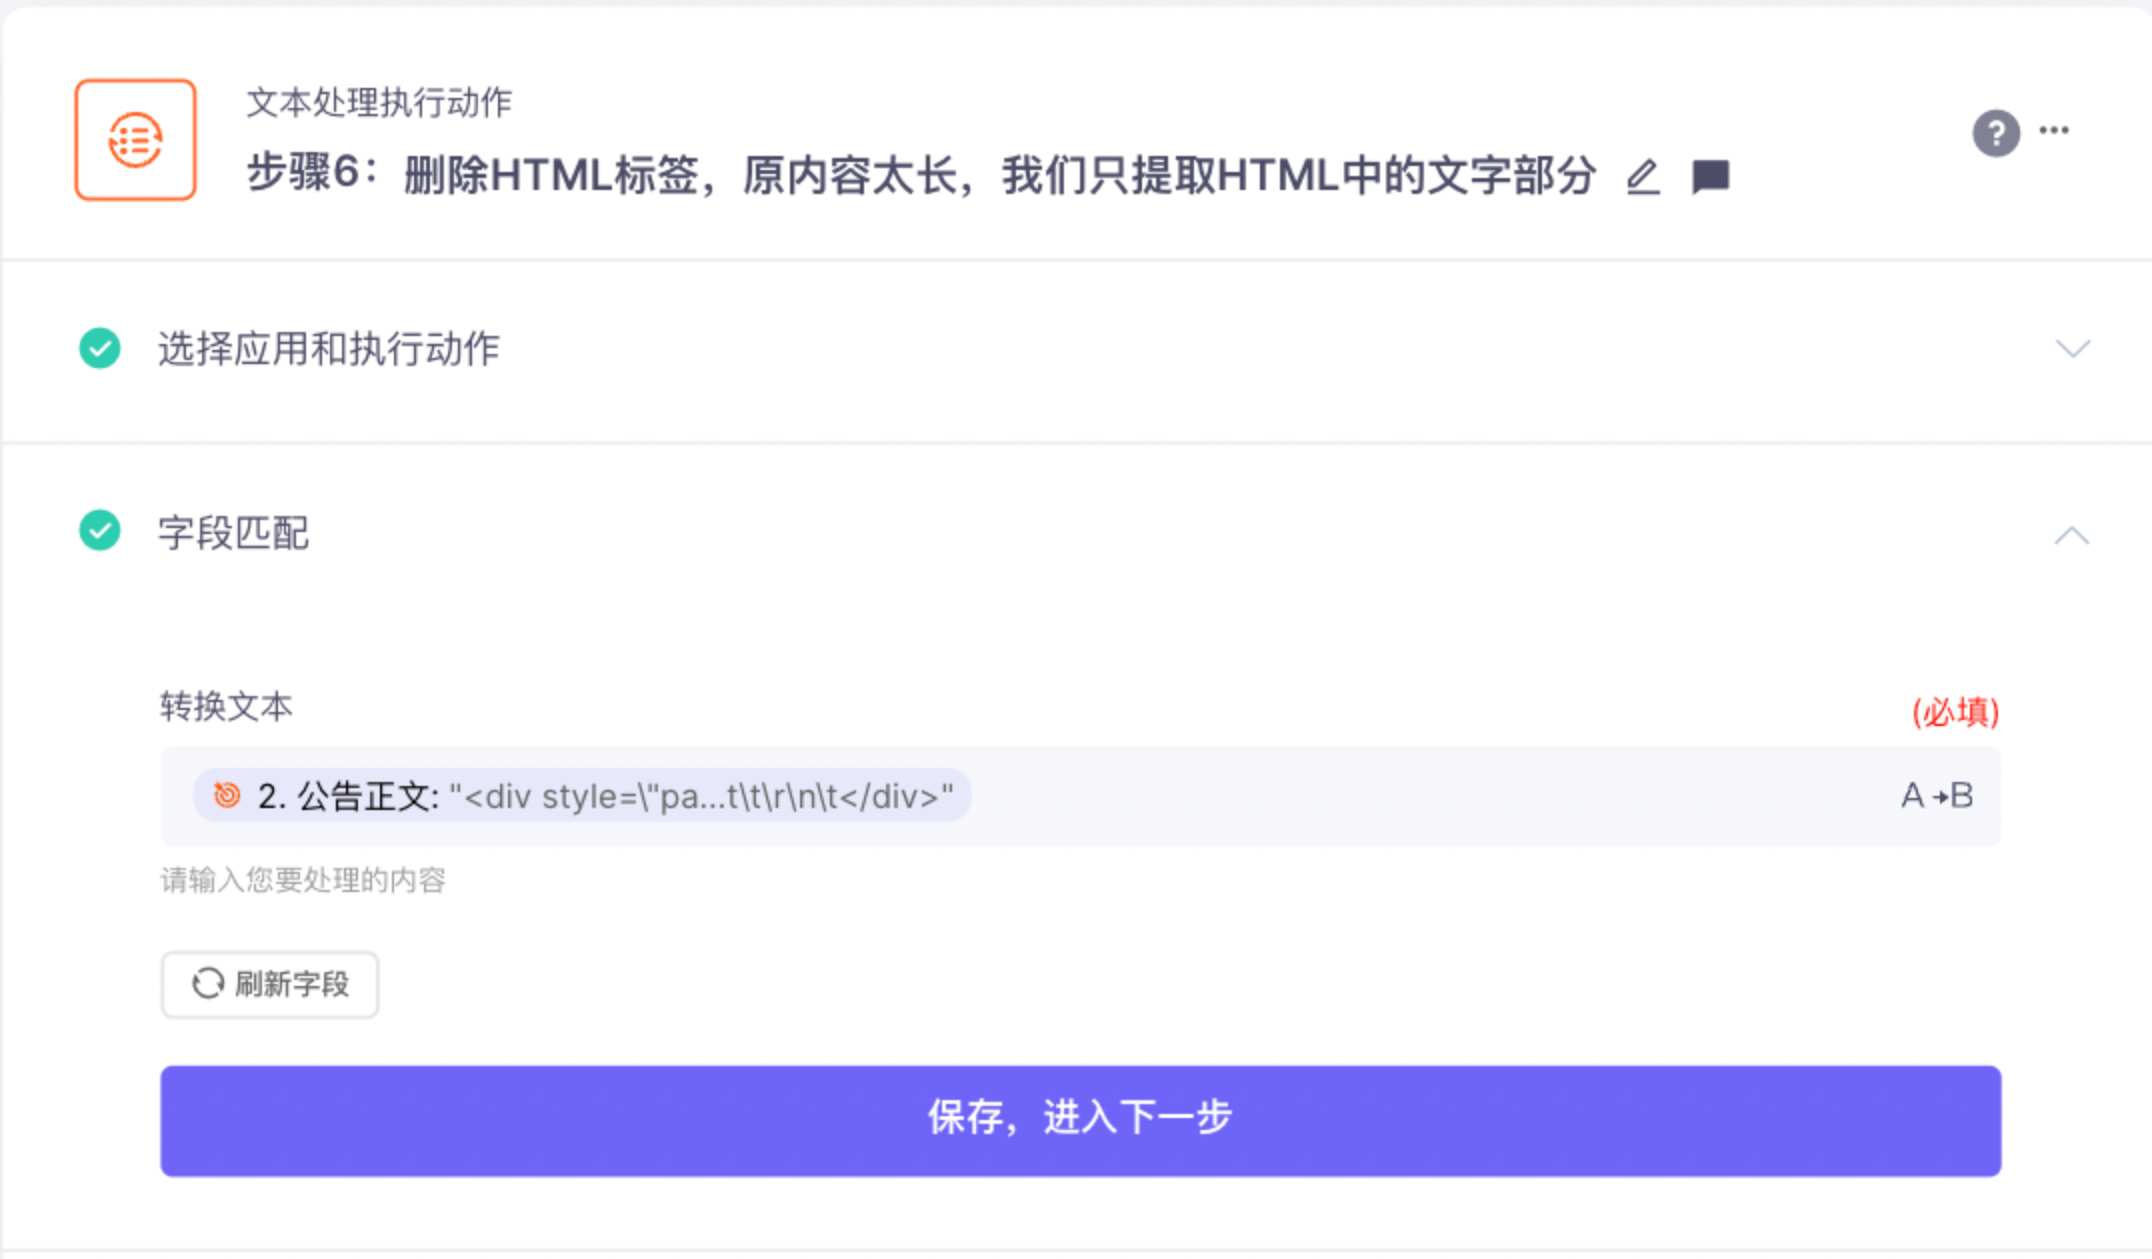Click the 转换文本 input field
This screenshot has width=2152, height=1259.
[1080, 796]
